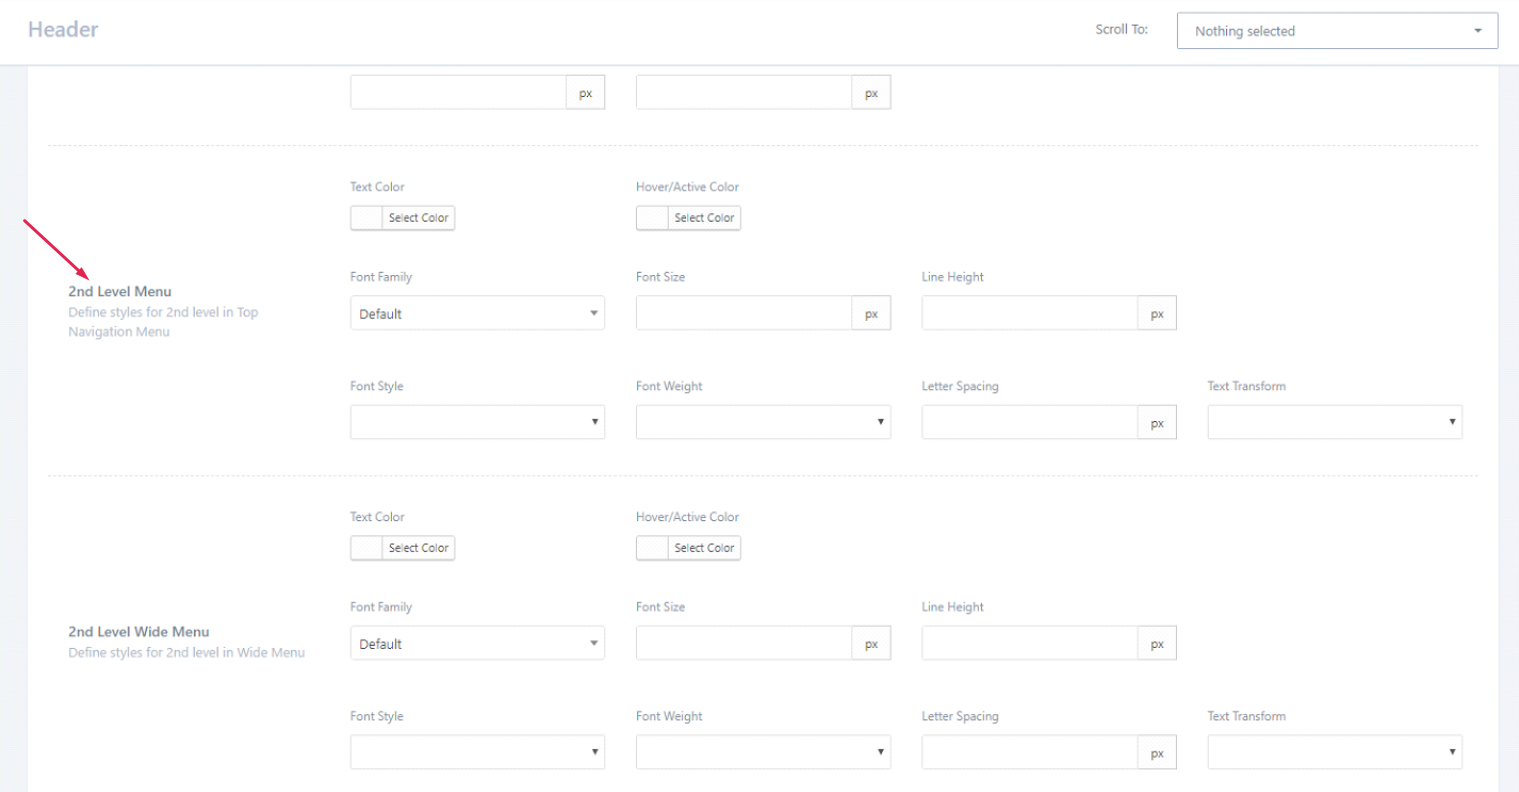Open the Scroll To dropdown

1337,31
